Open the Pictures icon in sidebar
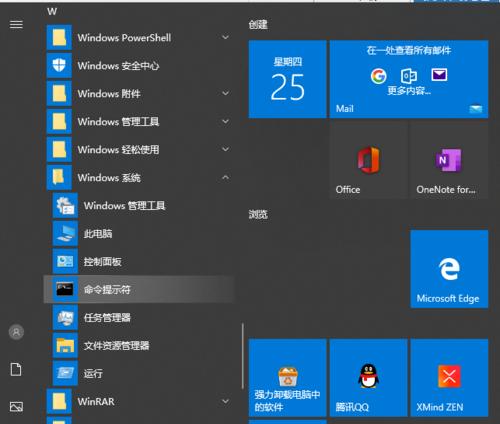The image size is (500, 424). click(16, 406)
